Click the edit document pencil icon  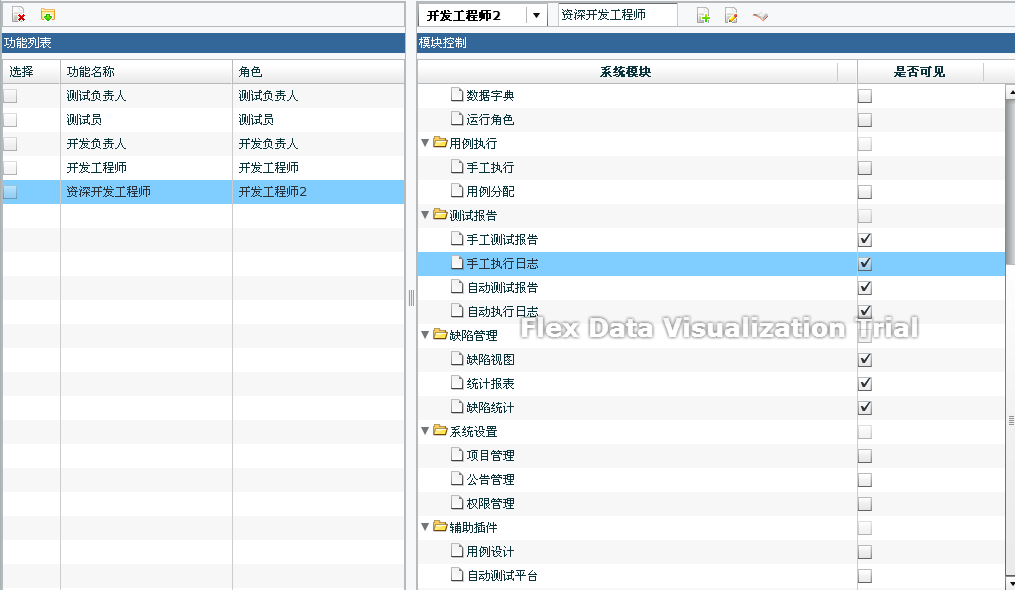[731, 15]
